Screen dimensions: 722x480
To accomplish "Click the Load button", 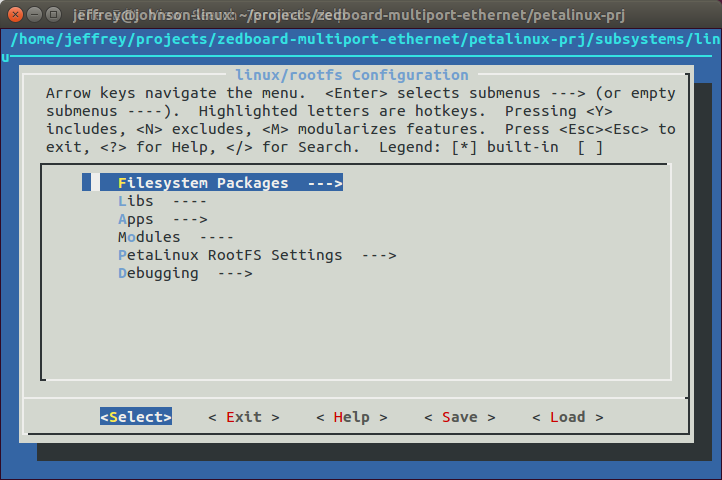I will tap(568, 417).
